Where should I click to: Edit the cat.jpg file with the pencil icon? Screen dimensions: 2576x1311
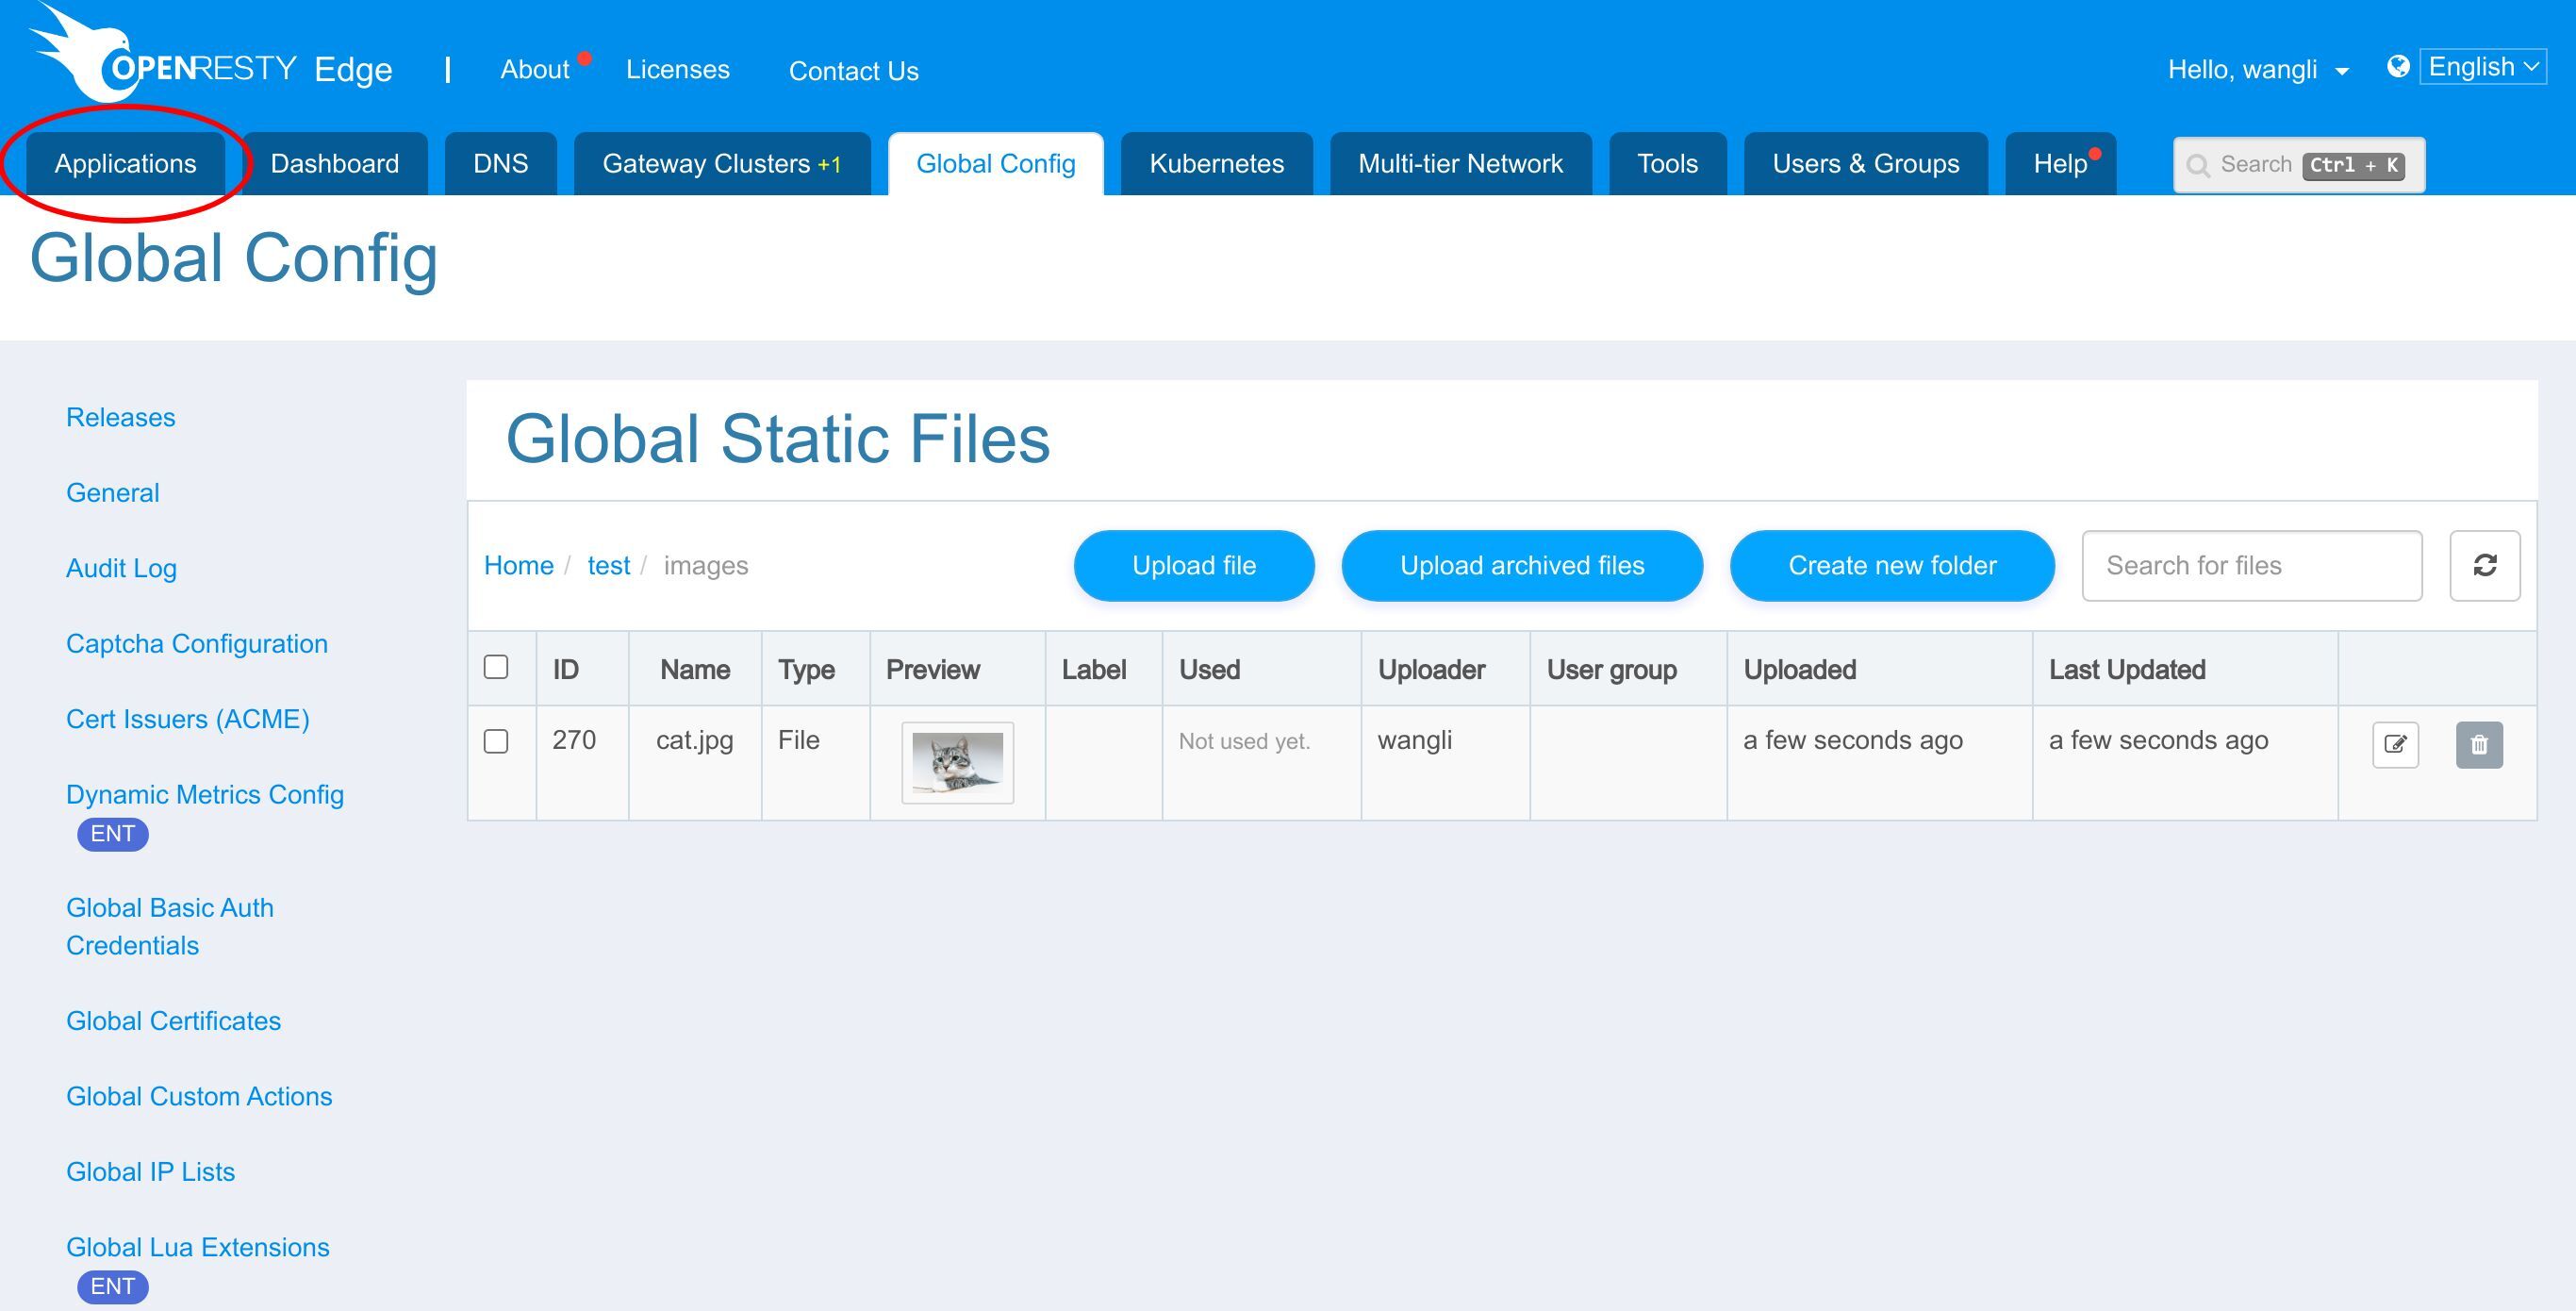[2395, 744]
